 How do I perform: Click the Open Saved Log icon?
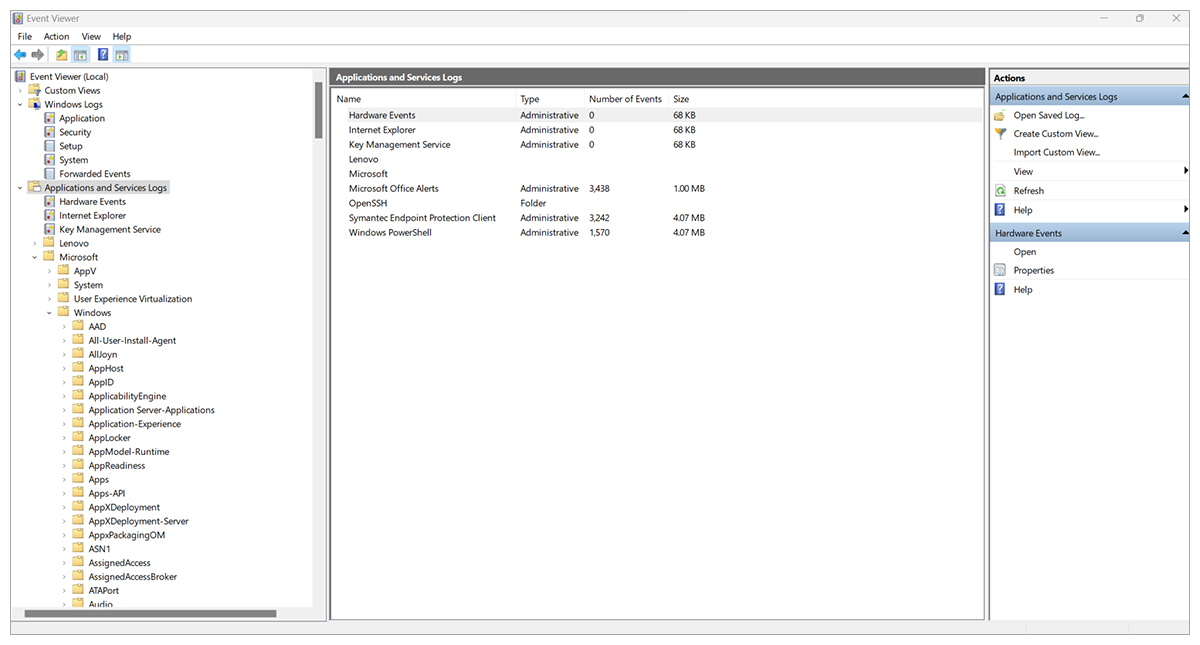tap(998, 114)
